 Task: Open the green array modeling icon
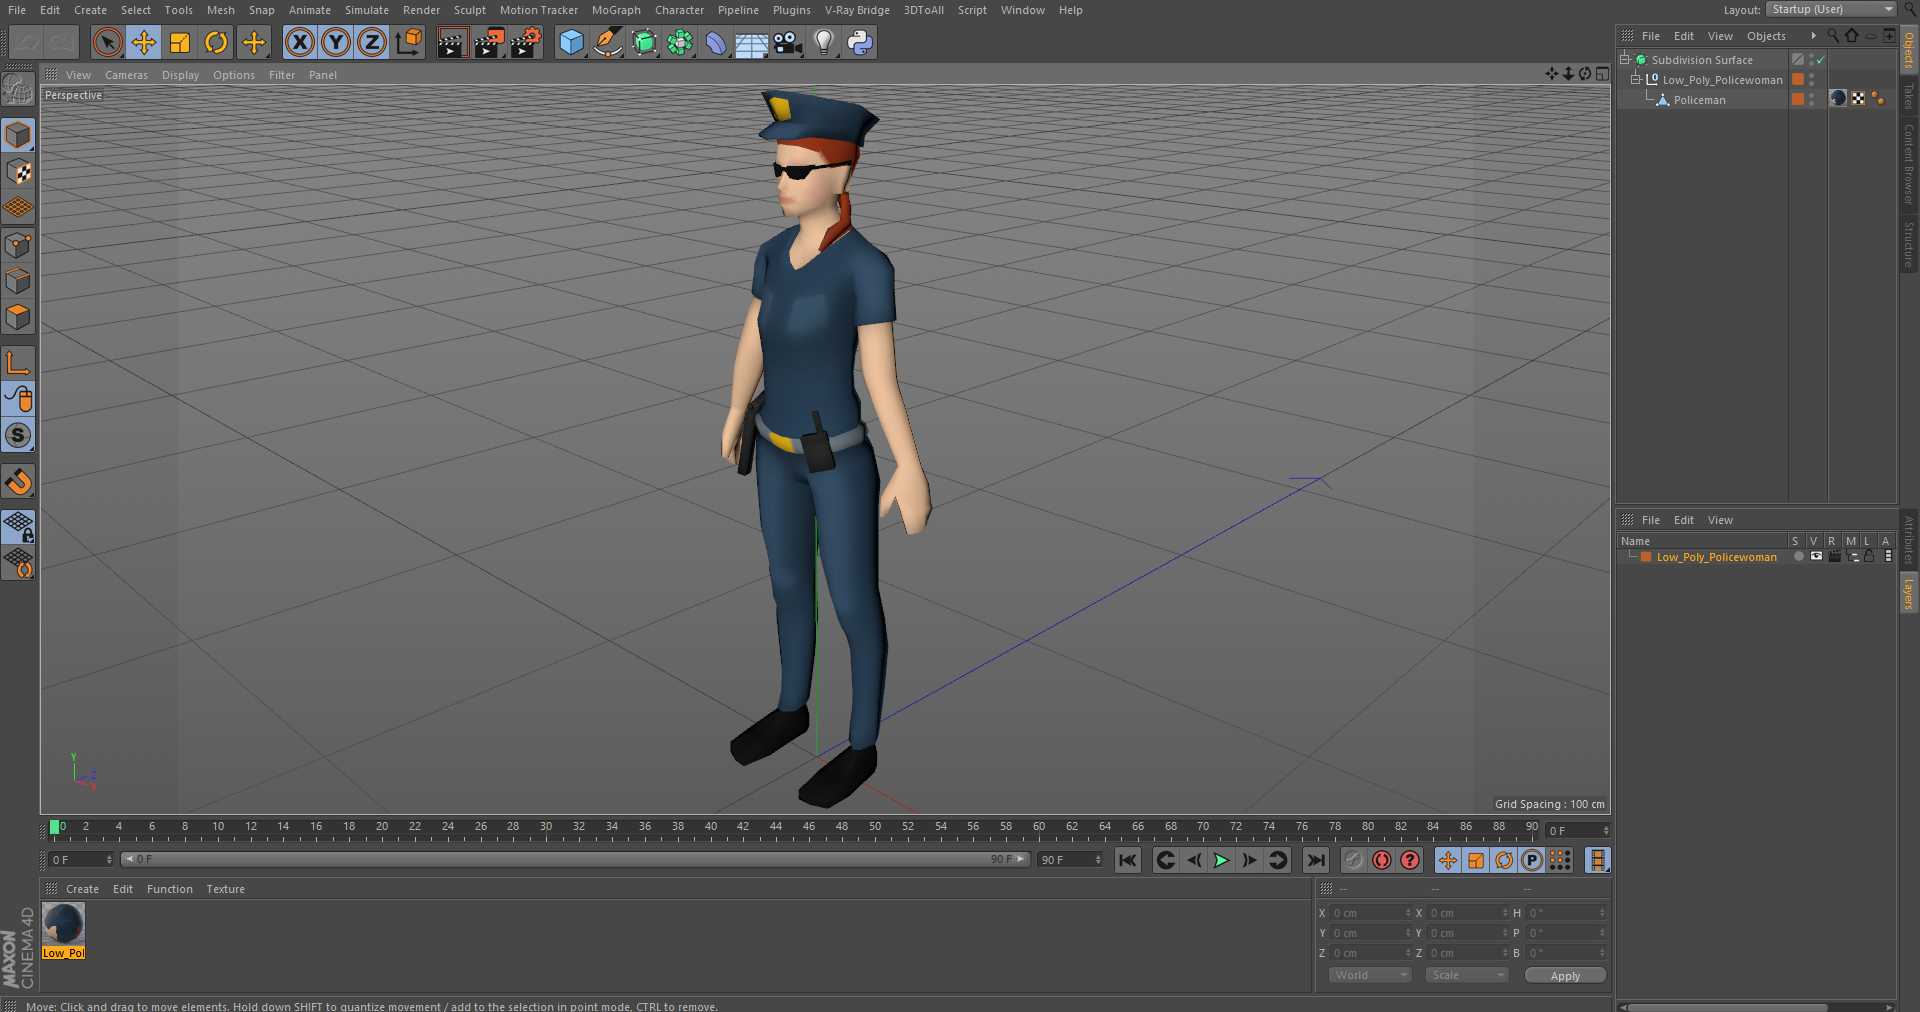[680, 43]
